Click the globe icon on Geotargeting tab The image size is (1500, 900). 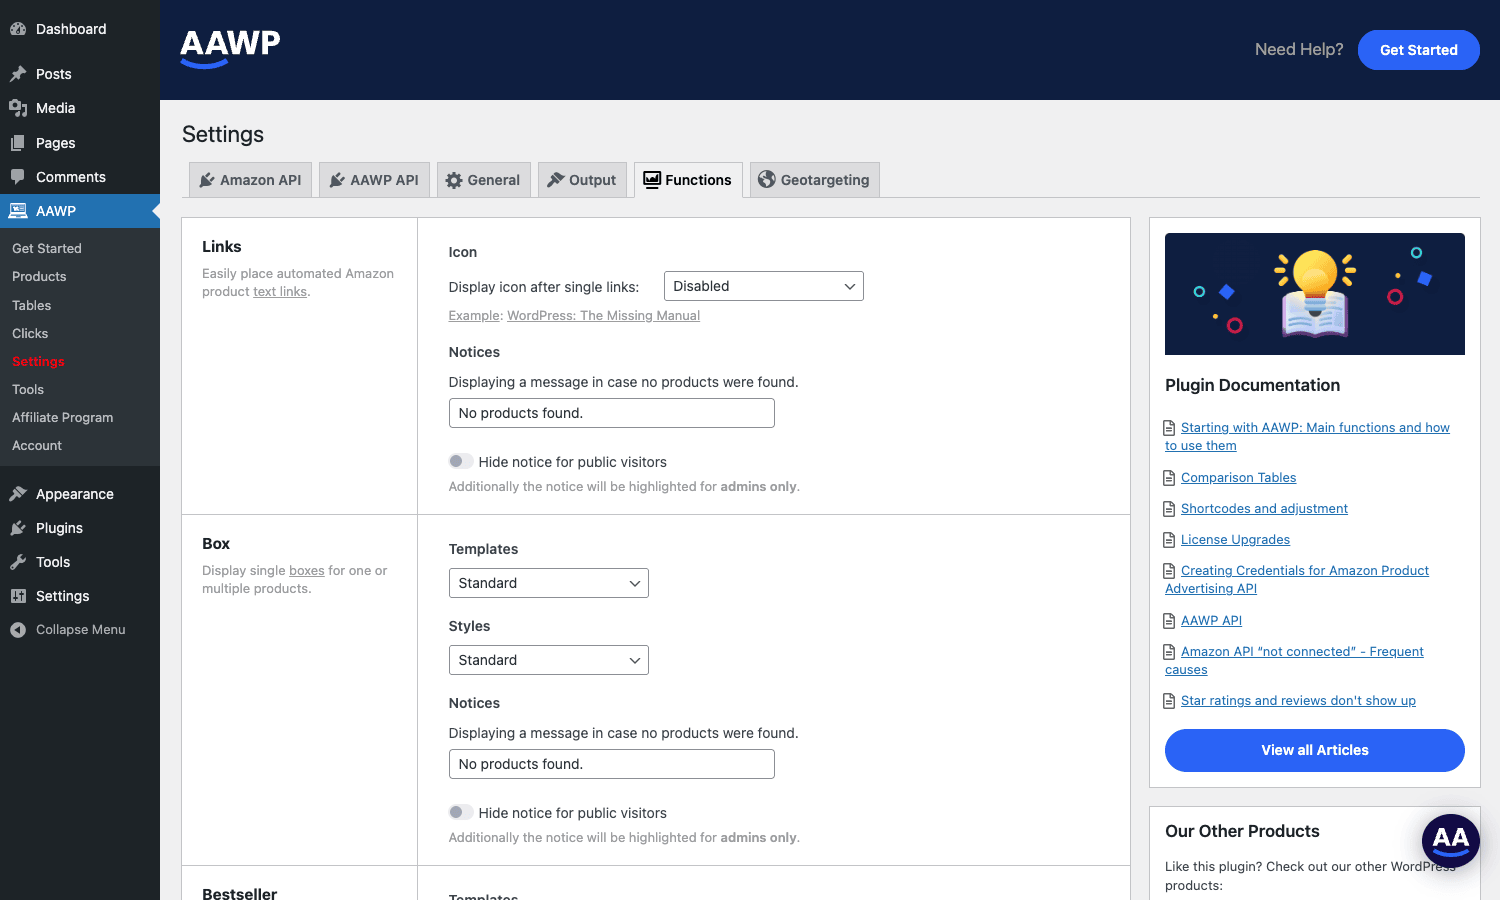point(767,180)
